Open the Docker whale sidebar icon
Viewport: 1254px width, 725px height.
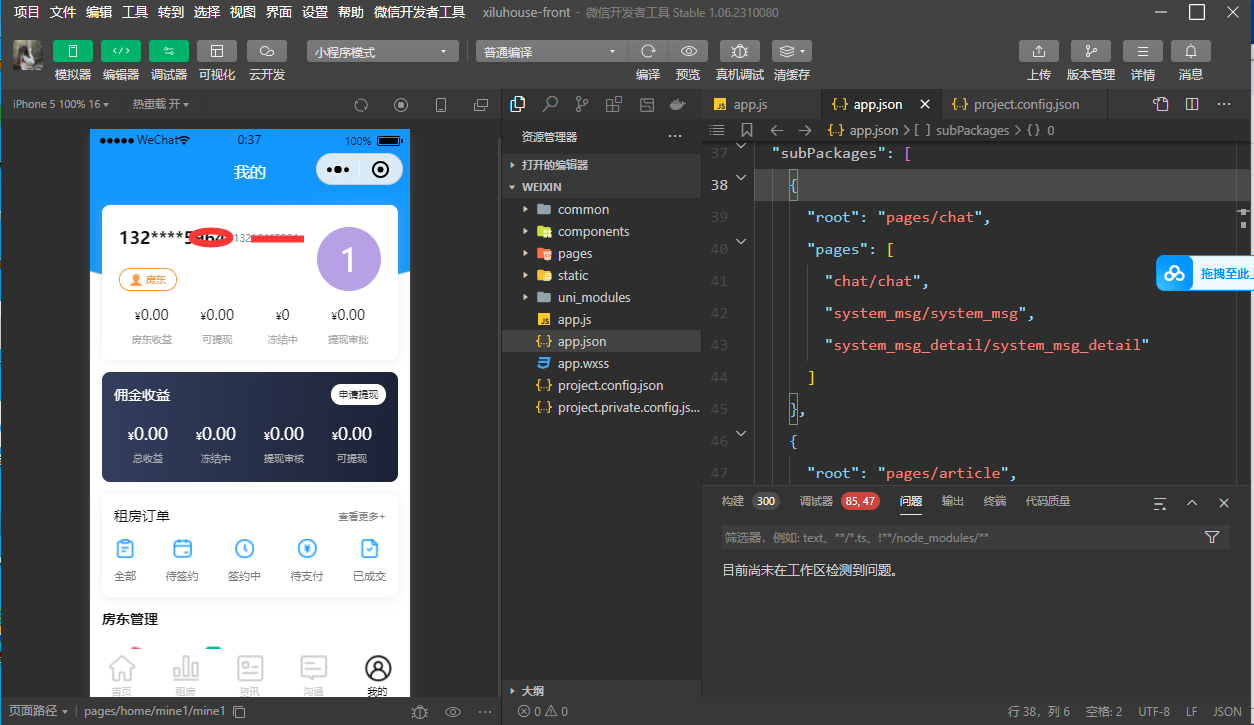point(678,104)
